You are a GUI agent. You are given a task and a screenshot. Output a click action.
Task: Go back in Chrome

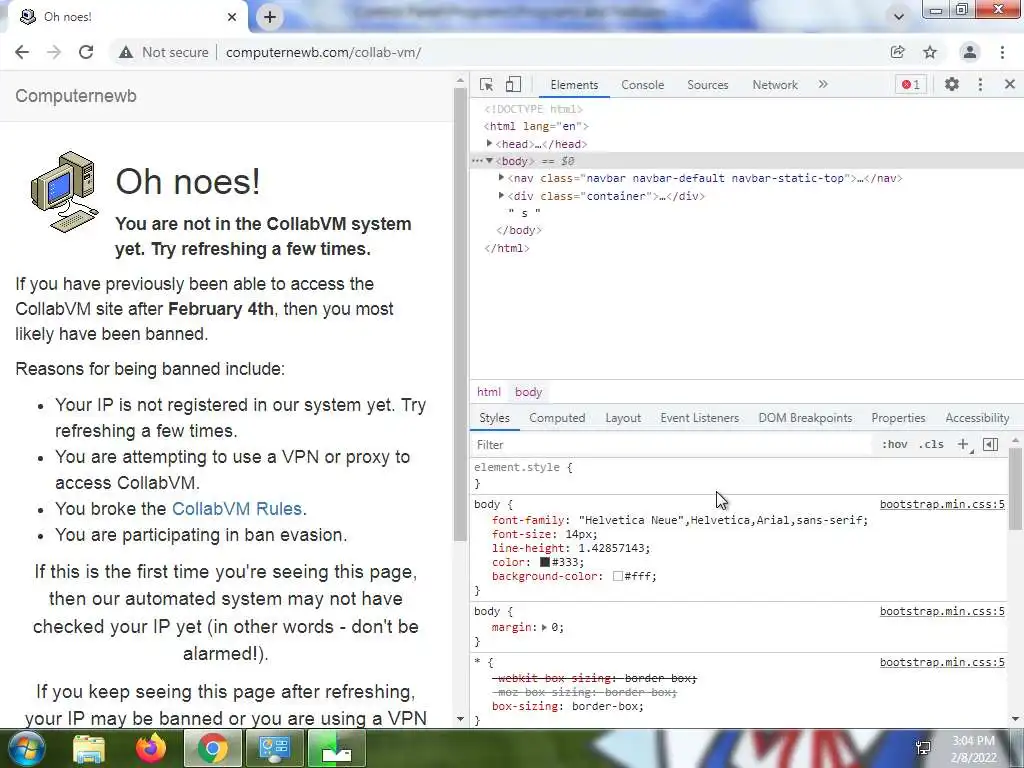point(22,52)
